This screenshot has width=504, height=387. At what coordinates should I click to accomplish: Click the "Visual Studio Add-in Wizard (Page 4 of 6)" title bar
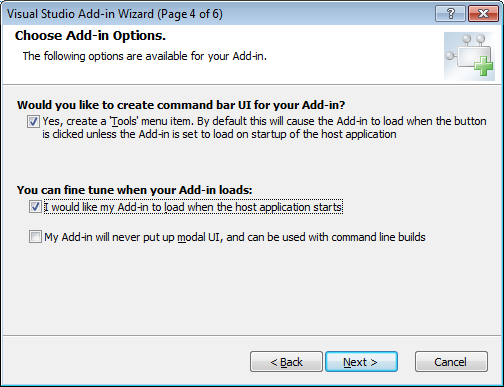115,14
